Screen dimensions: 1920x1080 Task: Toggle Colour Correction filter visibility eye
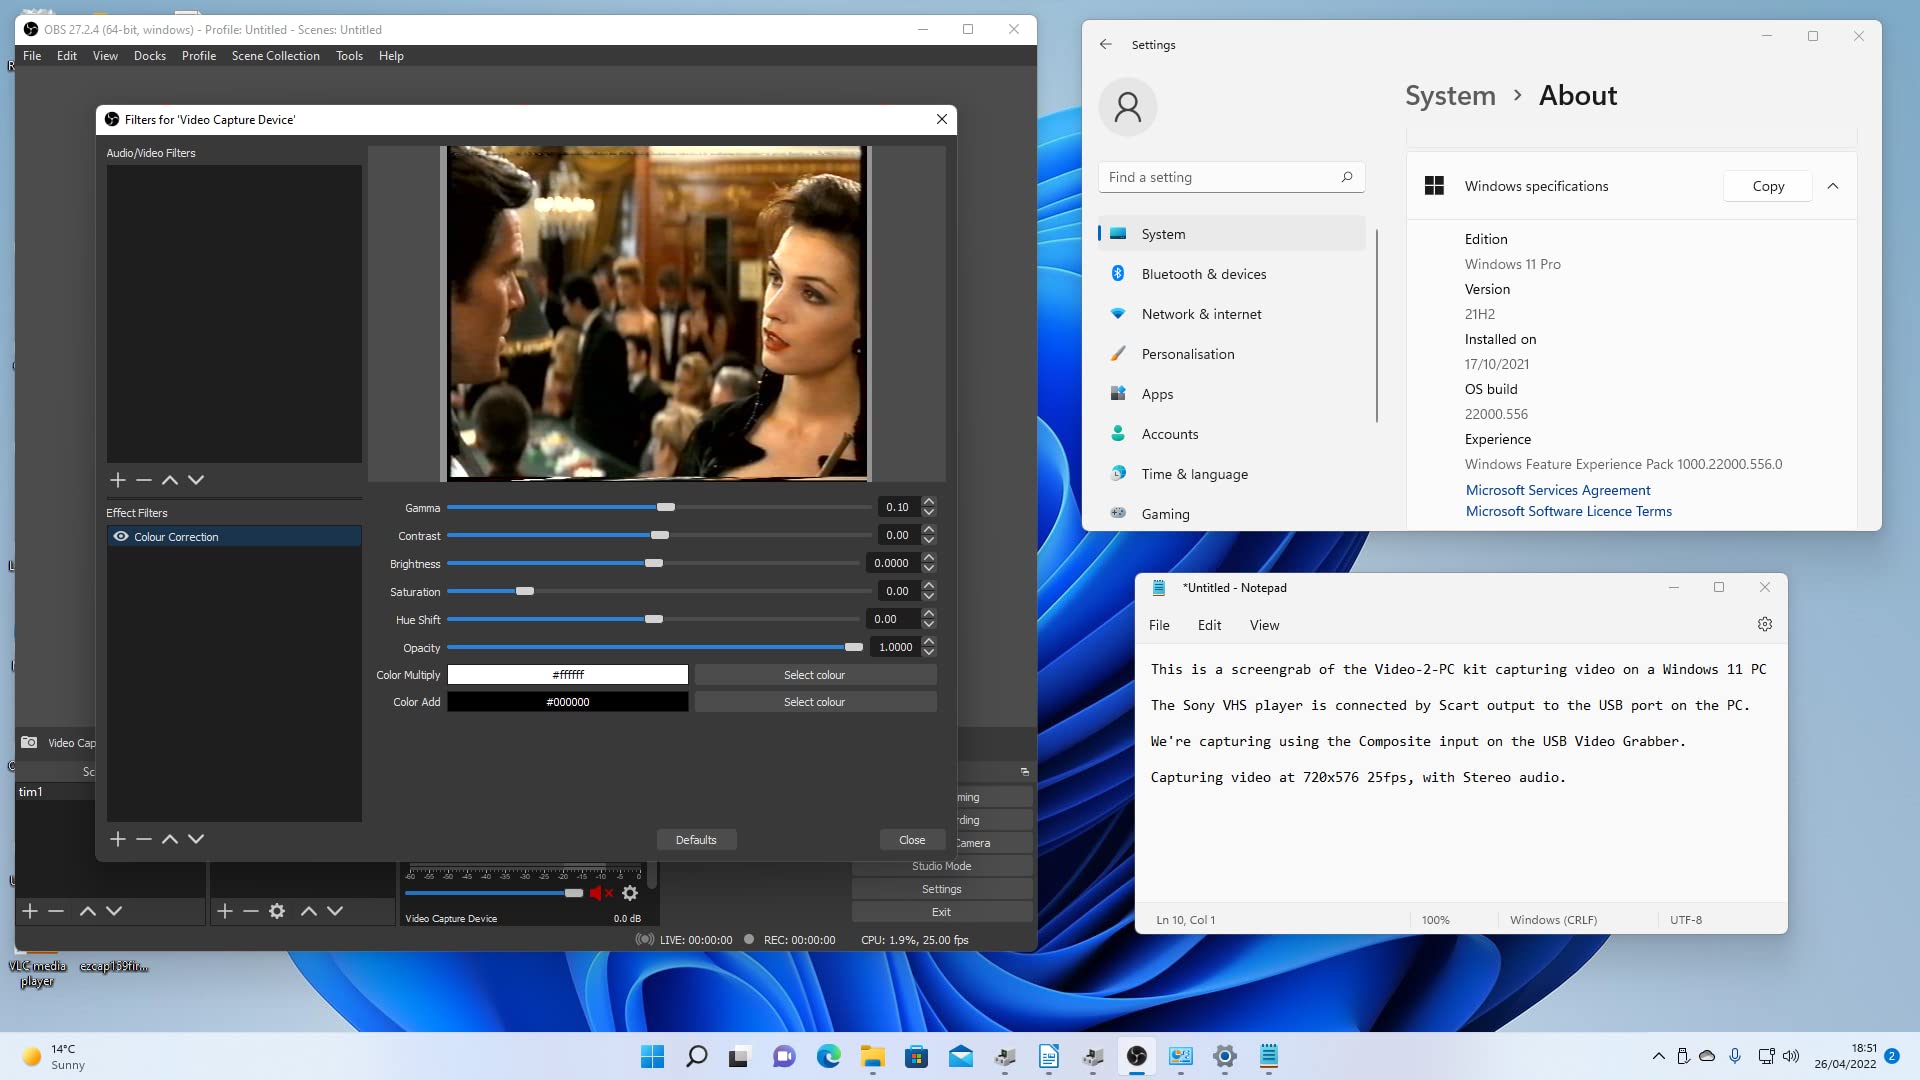[121, 537]
